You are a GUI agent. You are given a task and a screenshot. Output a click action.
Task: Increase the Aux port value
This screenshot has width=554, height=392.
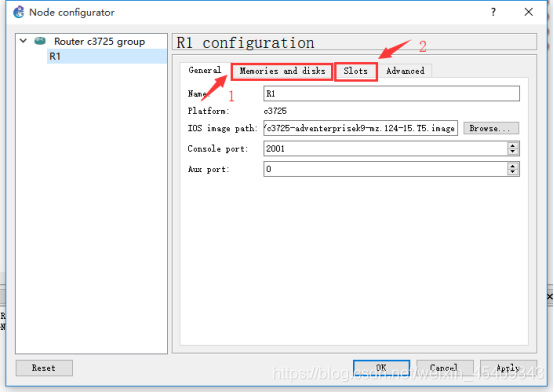(x=513, y=166)
